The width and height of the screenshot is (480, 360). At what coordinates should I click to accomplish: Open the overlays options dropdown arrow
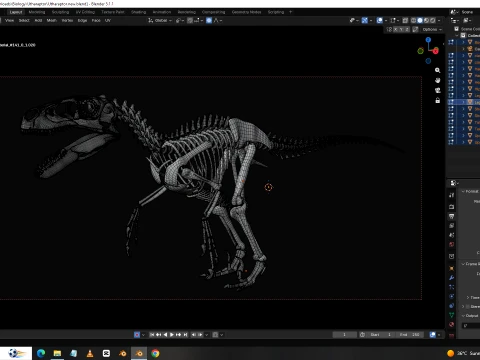pos(386,20)
